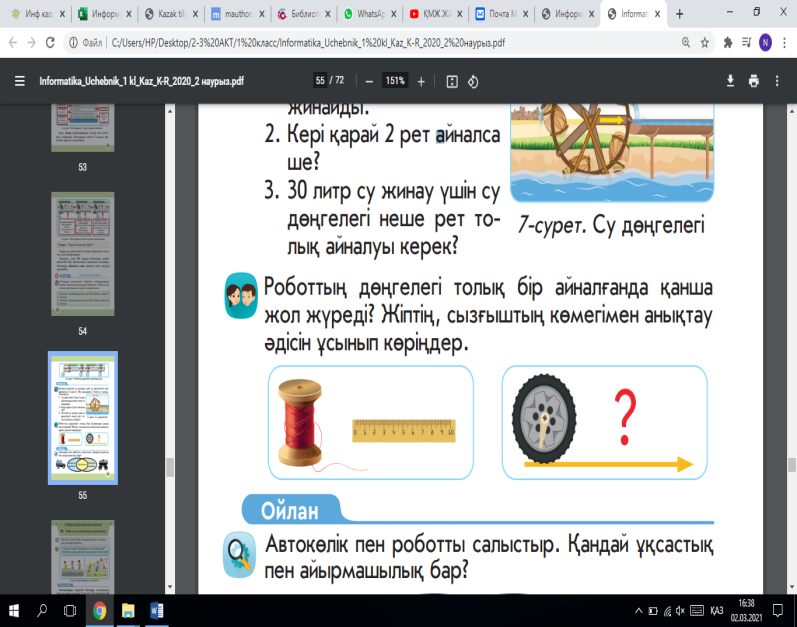Viewport: 797px width, 627px height.
Task: Switch to the WhatsApp tab
Action: 371,14
